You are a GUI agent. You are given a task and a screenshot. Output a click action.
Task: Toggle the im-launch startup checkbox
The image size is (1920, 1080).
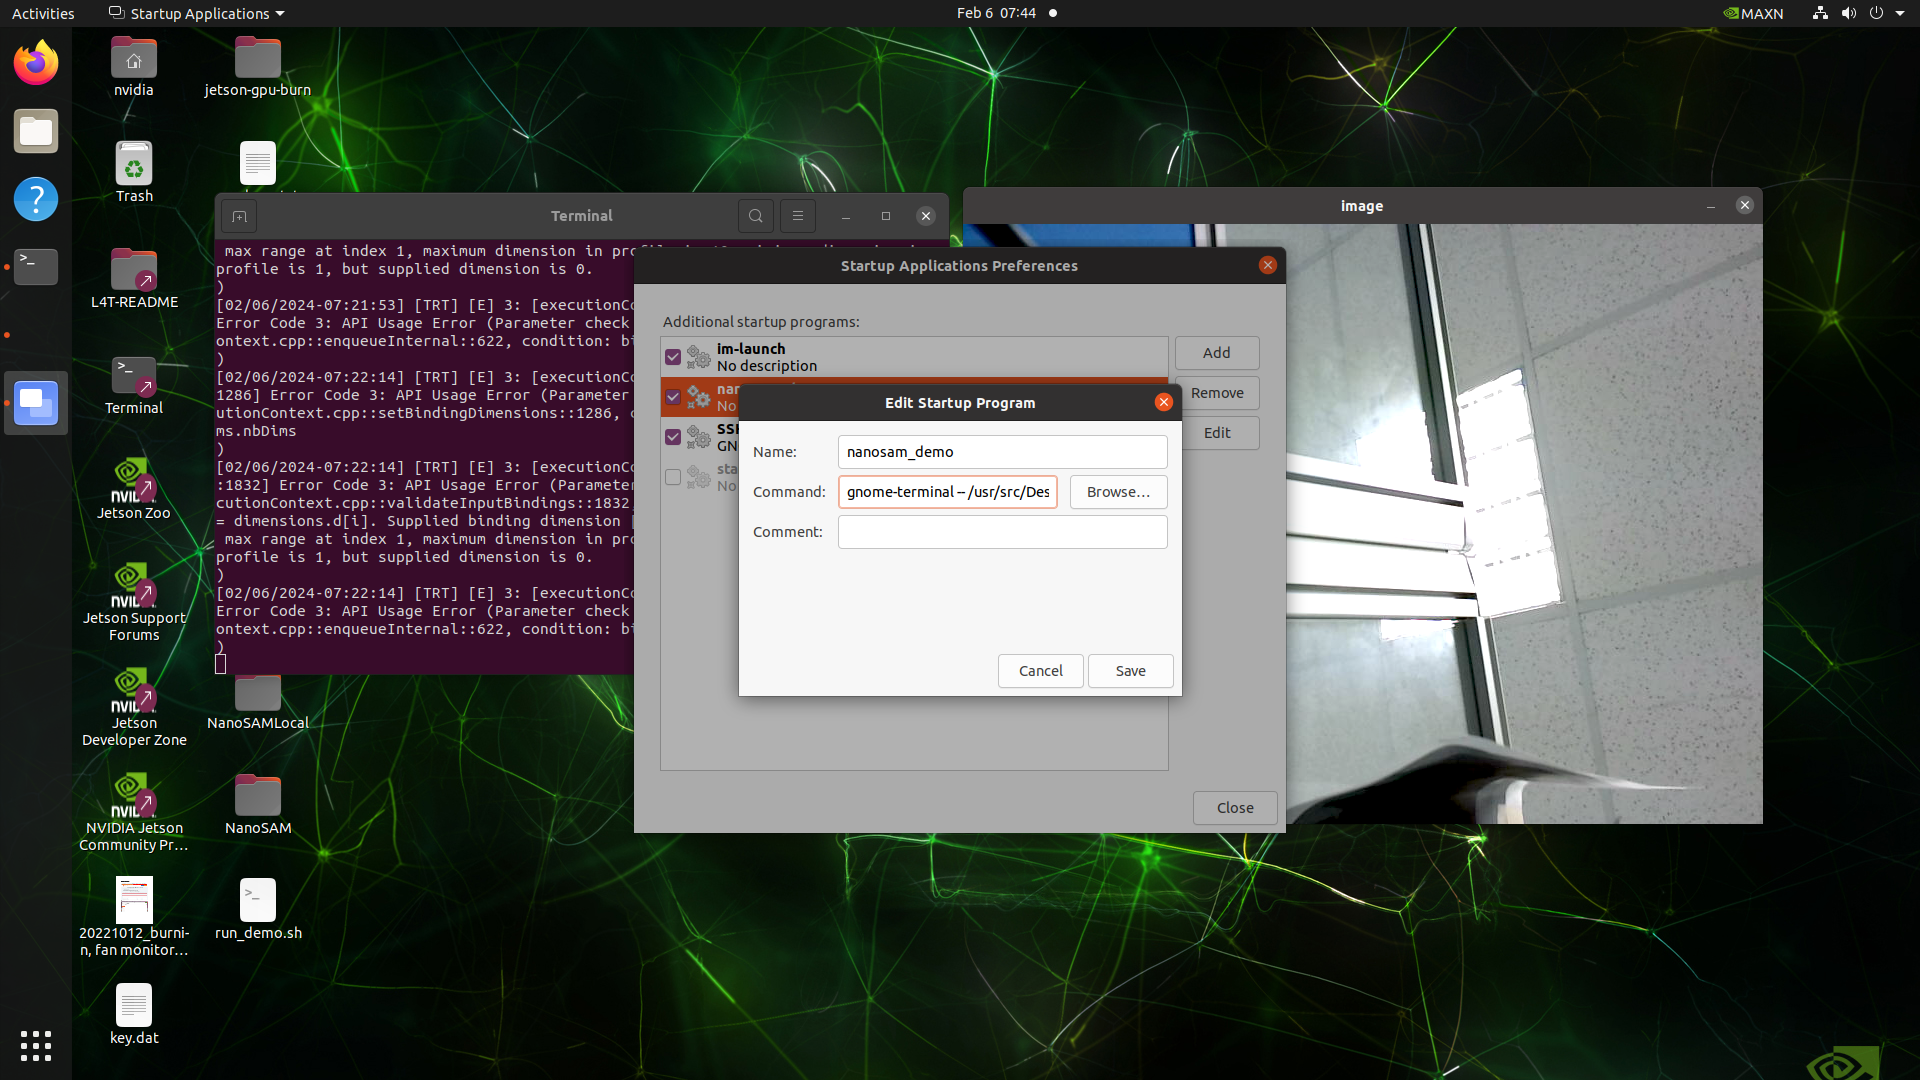pos(673,357)
